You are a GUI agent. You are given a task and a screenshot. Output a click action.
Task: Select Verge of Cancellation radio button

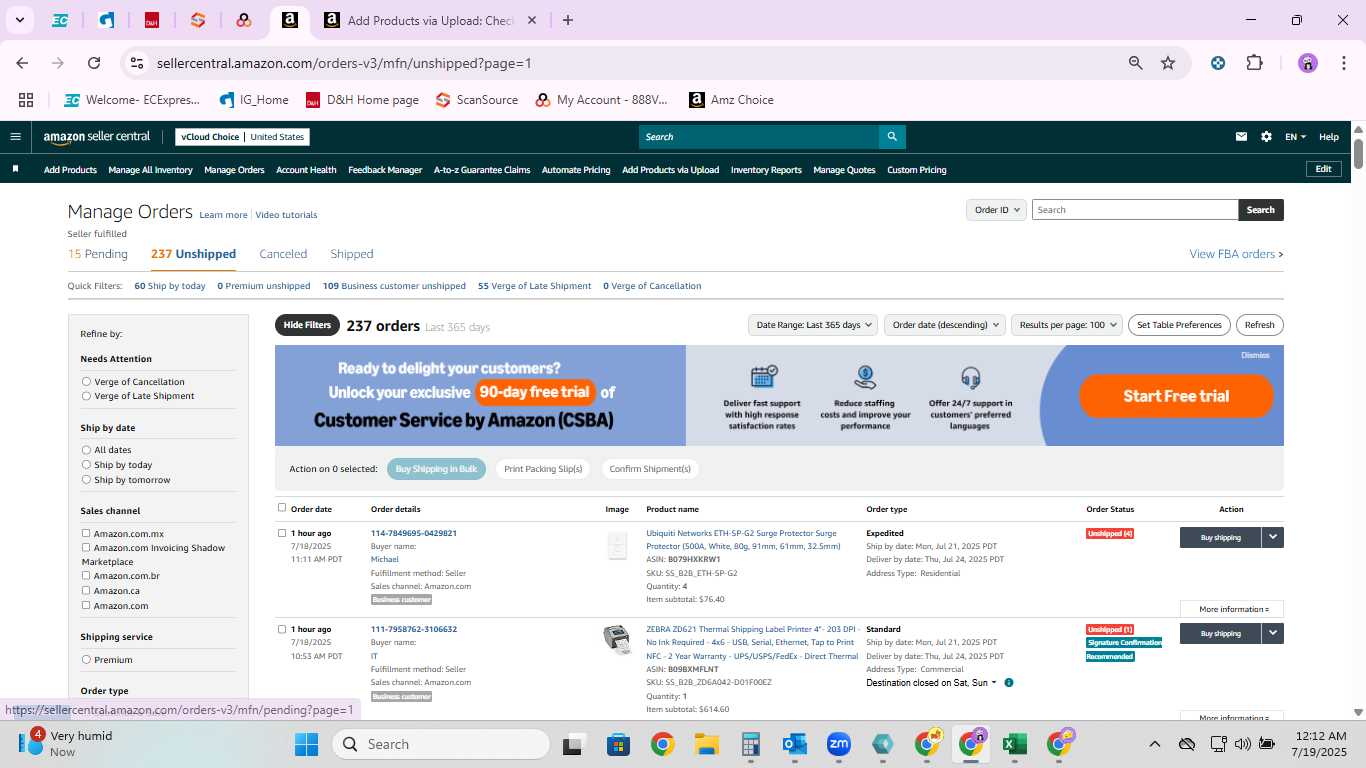(86, 382)
